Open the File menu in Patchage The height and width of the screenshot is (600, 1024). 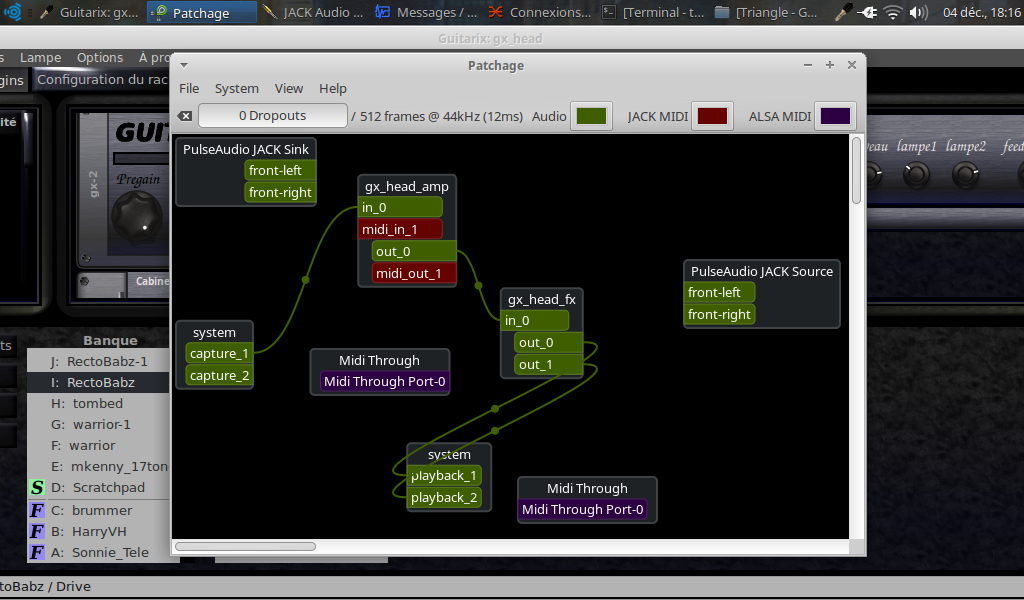point(189,89)
